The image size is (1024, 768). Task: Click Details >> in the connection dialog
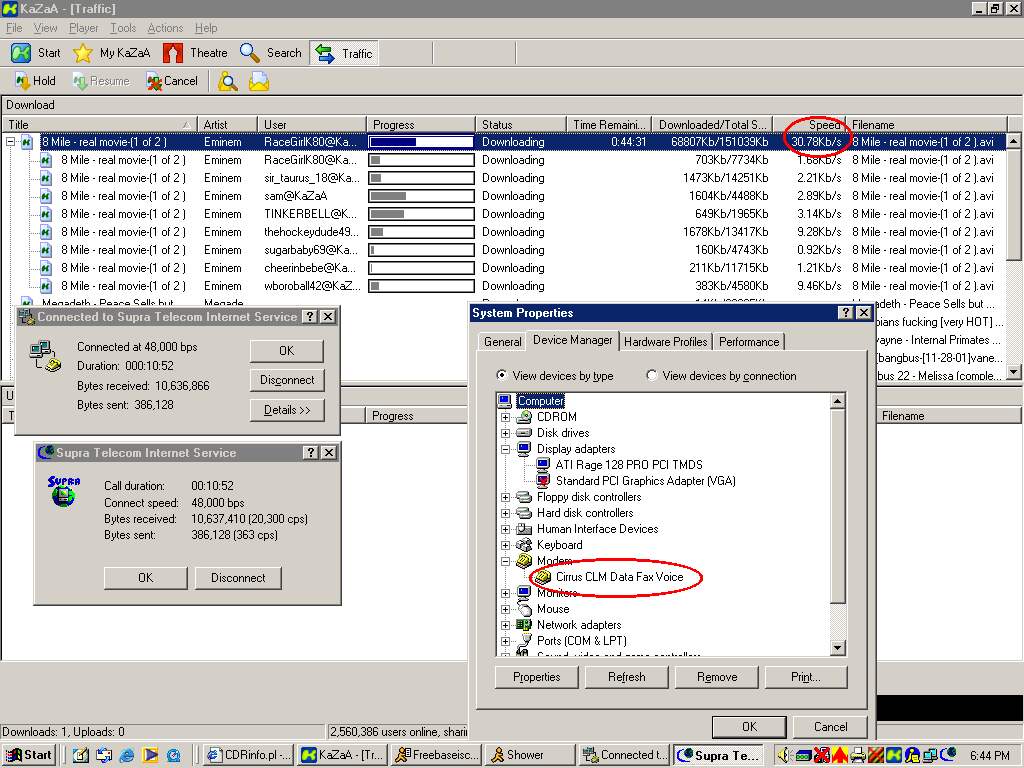287,410
